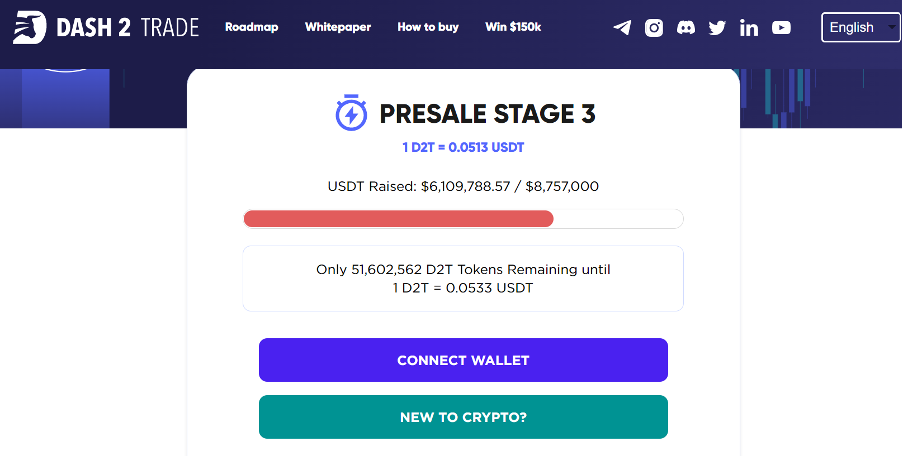The image size is (902, 456).
Task: Click the CONNECT WALLET button
Action: 463,360
